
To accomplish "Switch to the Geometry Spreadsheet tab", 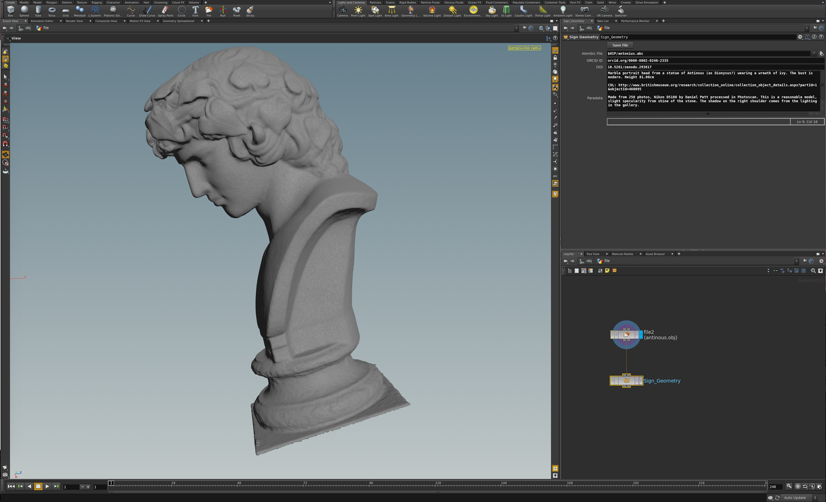I will click(179, 21).
